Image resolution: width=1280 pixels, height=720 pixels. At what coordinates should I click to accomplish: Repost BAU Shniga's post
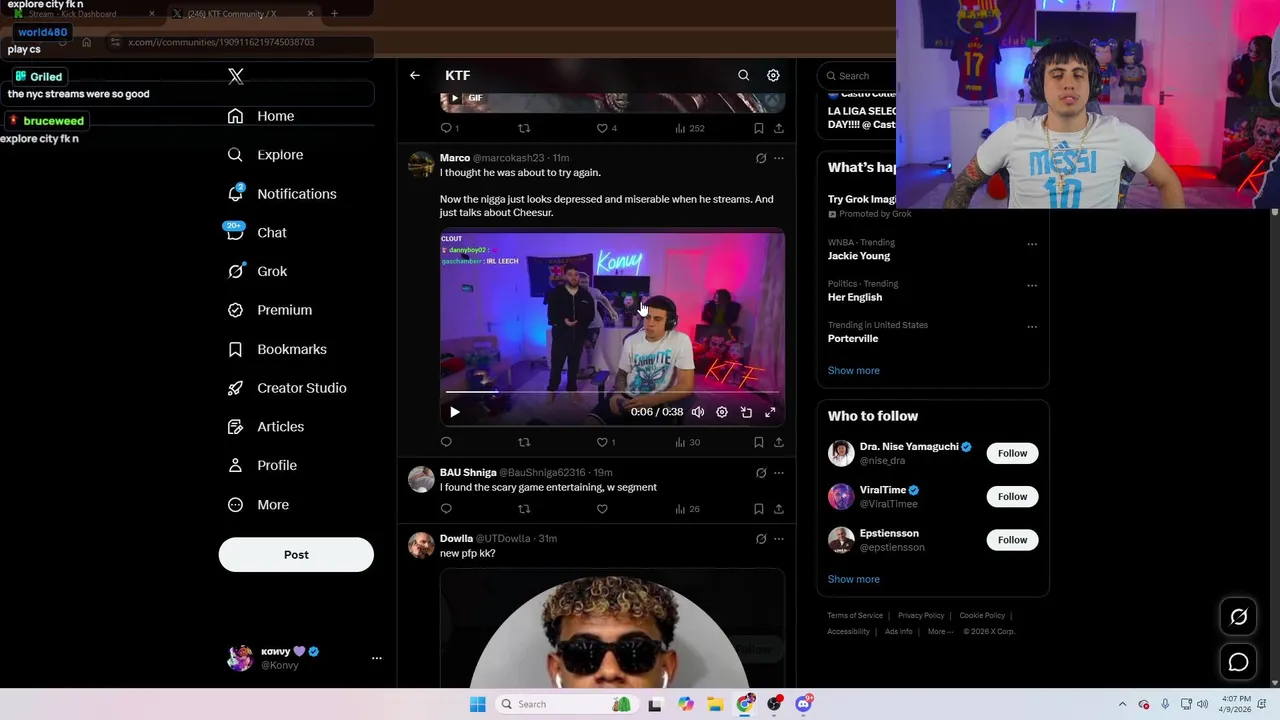coord(524,509)
